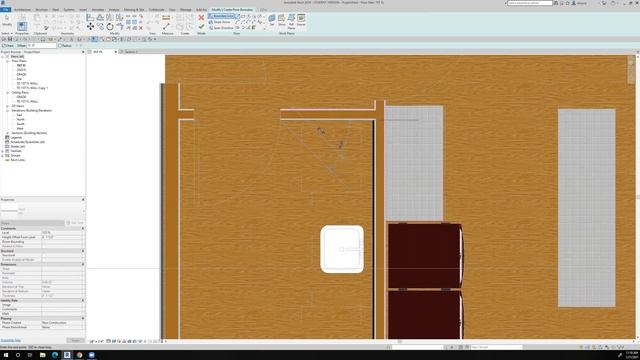Viewport: 640px width, 360px height.
Task: Open the Annotate ribbon tab
Action: pos(98,9)
